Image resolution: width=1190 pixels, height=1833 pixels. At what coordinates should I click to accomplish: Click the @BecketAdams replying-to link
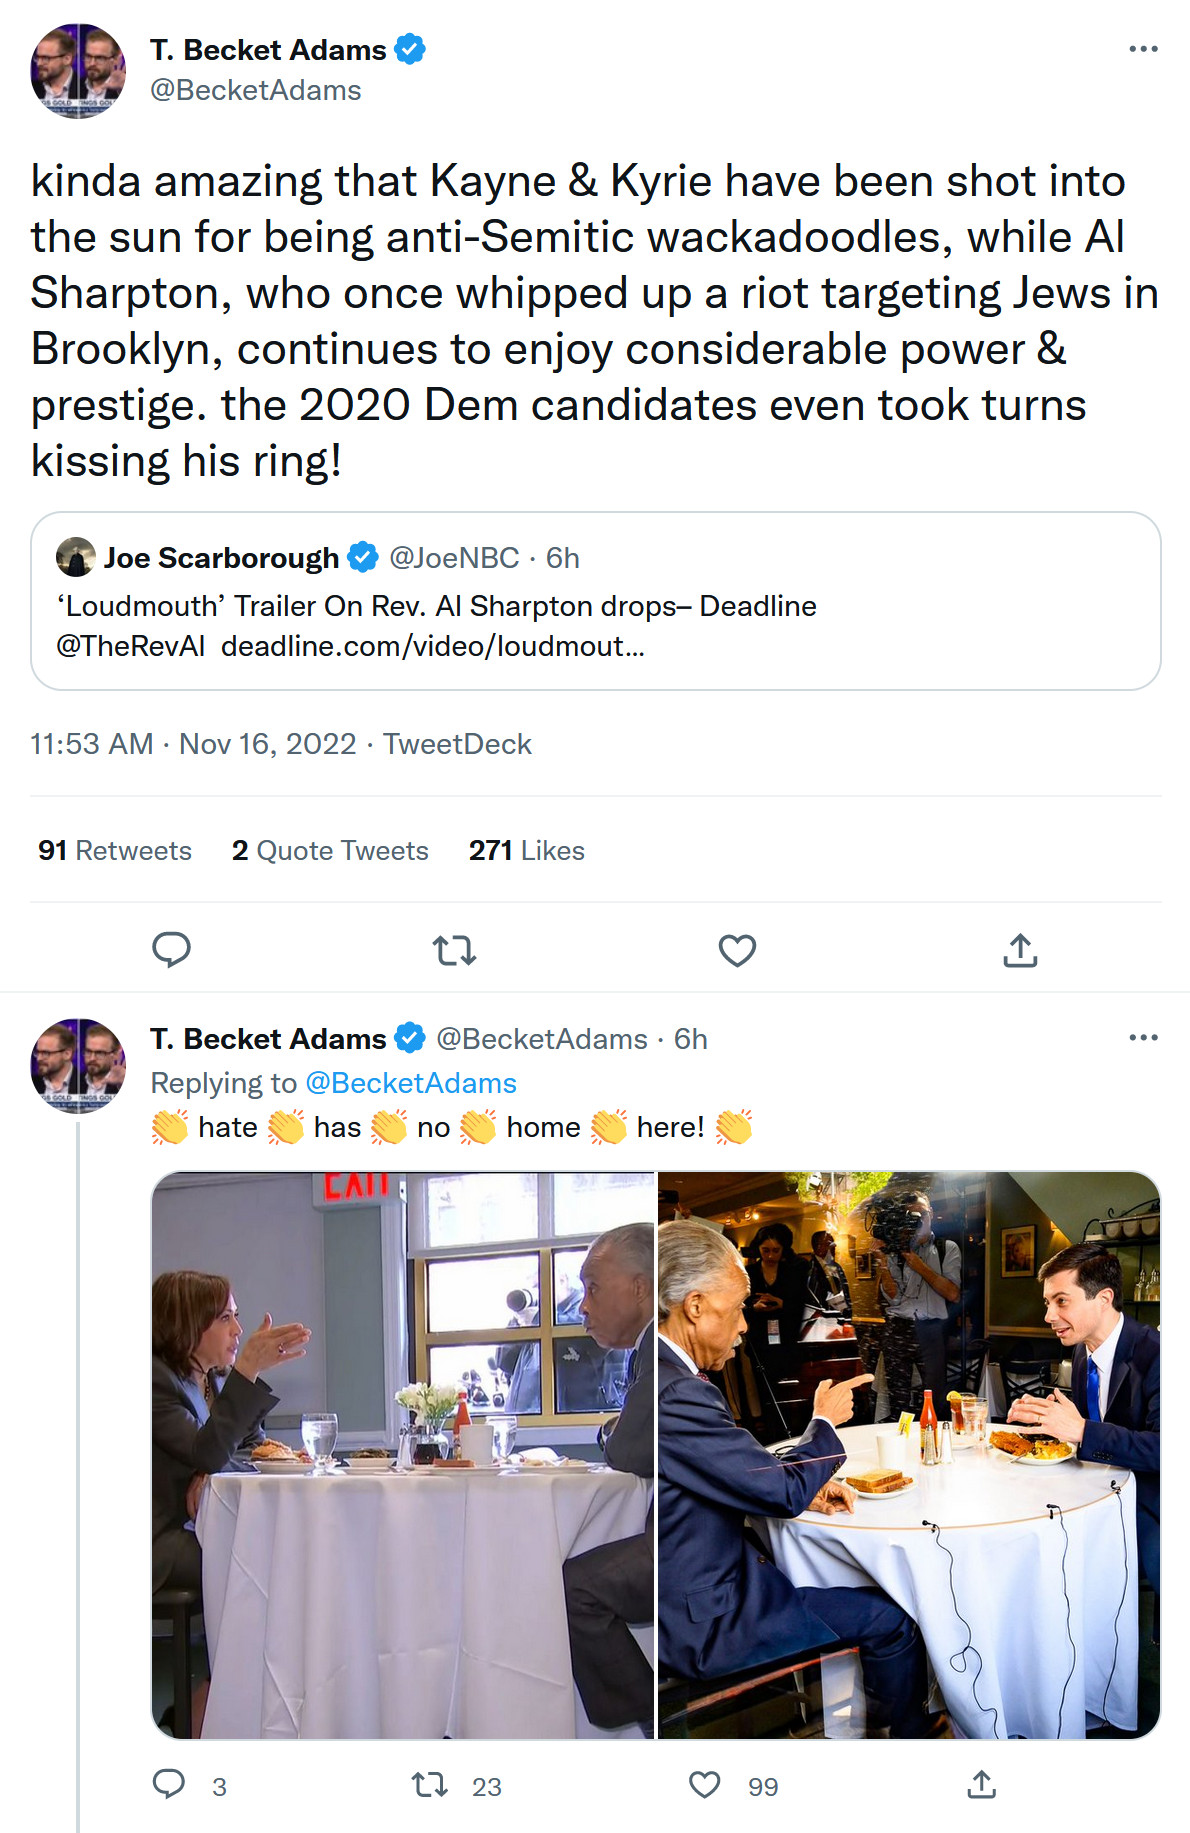[410, 1083]
